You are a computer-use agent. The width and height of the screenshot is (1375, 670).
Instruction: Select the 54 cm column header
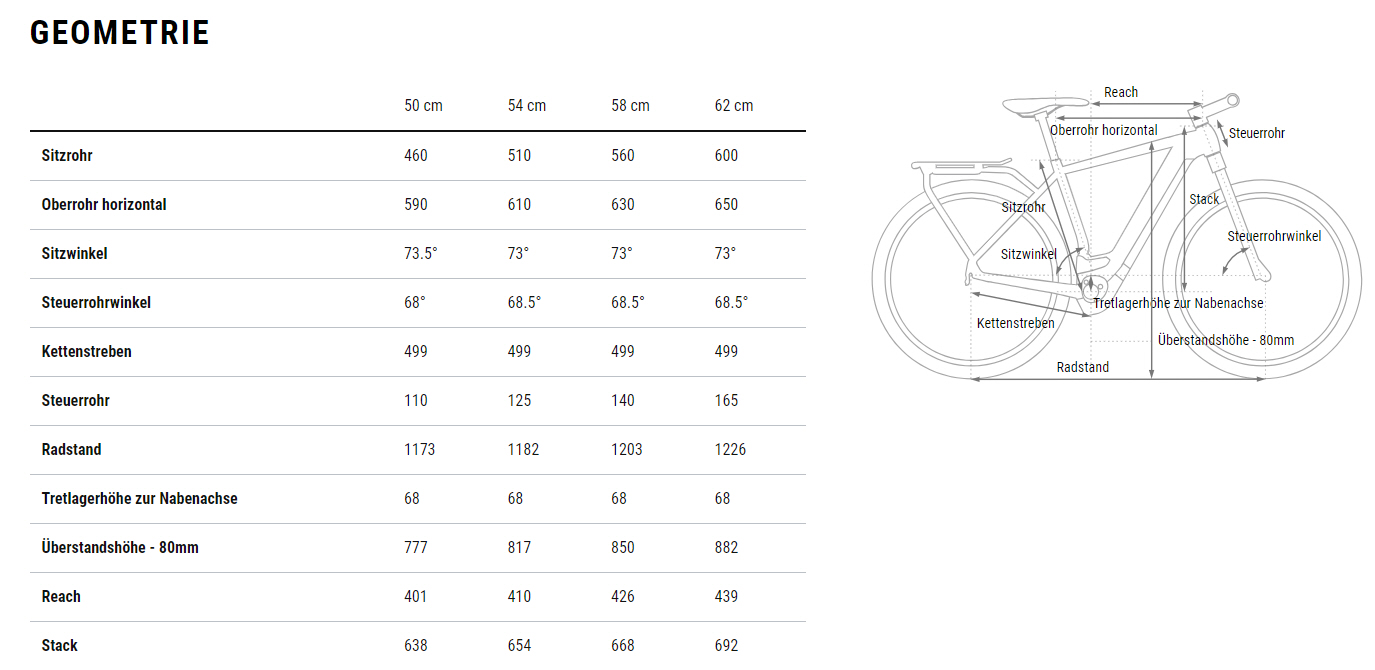pos(527,106)
